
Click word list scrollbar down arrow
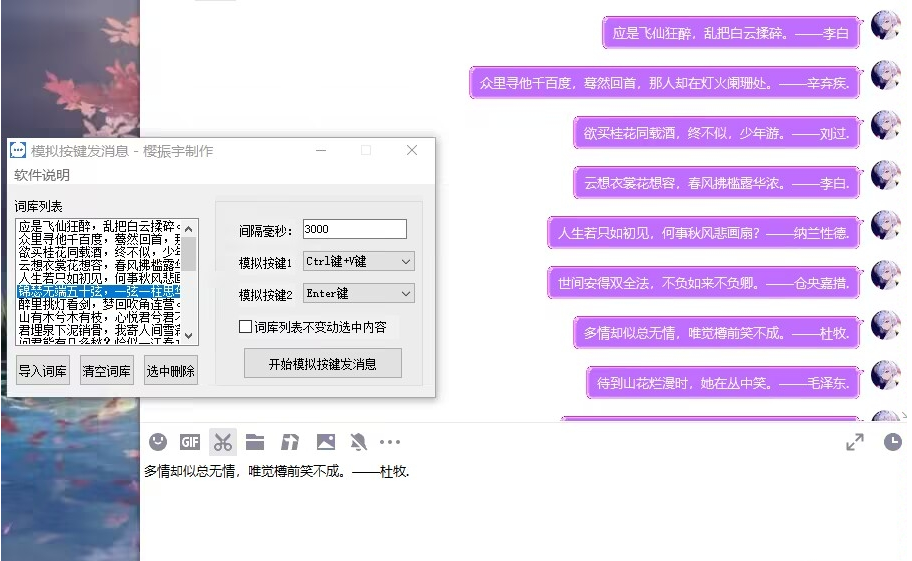(x=188, y=335)
